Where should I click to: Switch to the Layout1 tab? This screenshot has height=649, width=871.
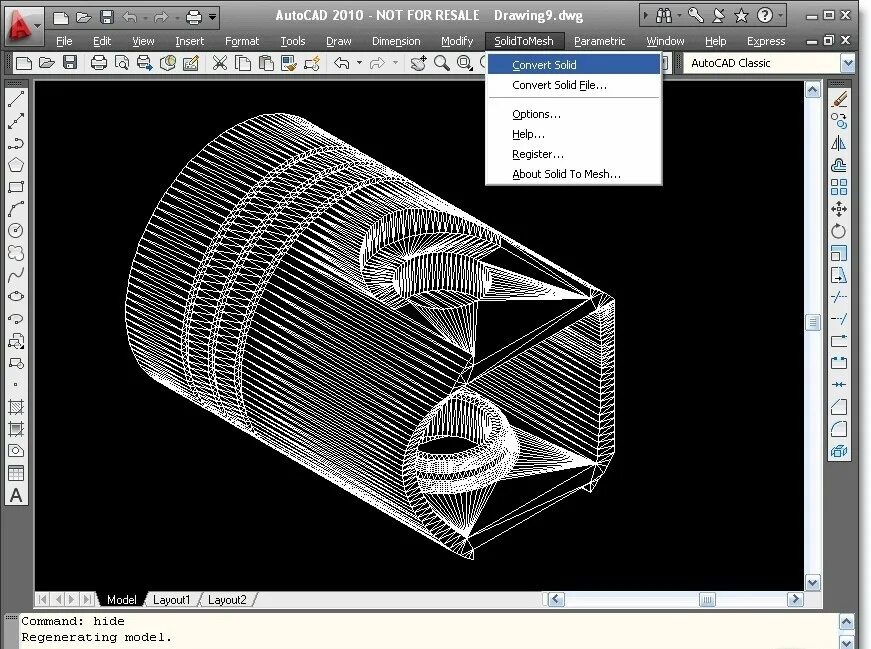pyautogui.click(x=171, y=600)
